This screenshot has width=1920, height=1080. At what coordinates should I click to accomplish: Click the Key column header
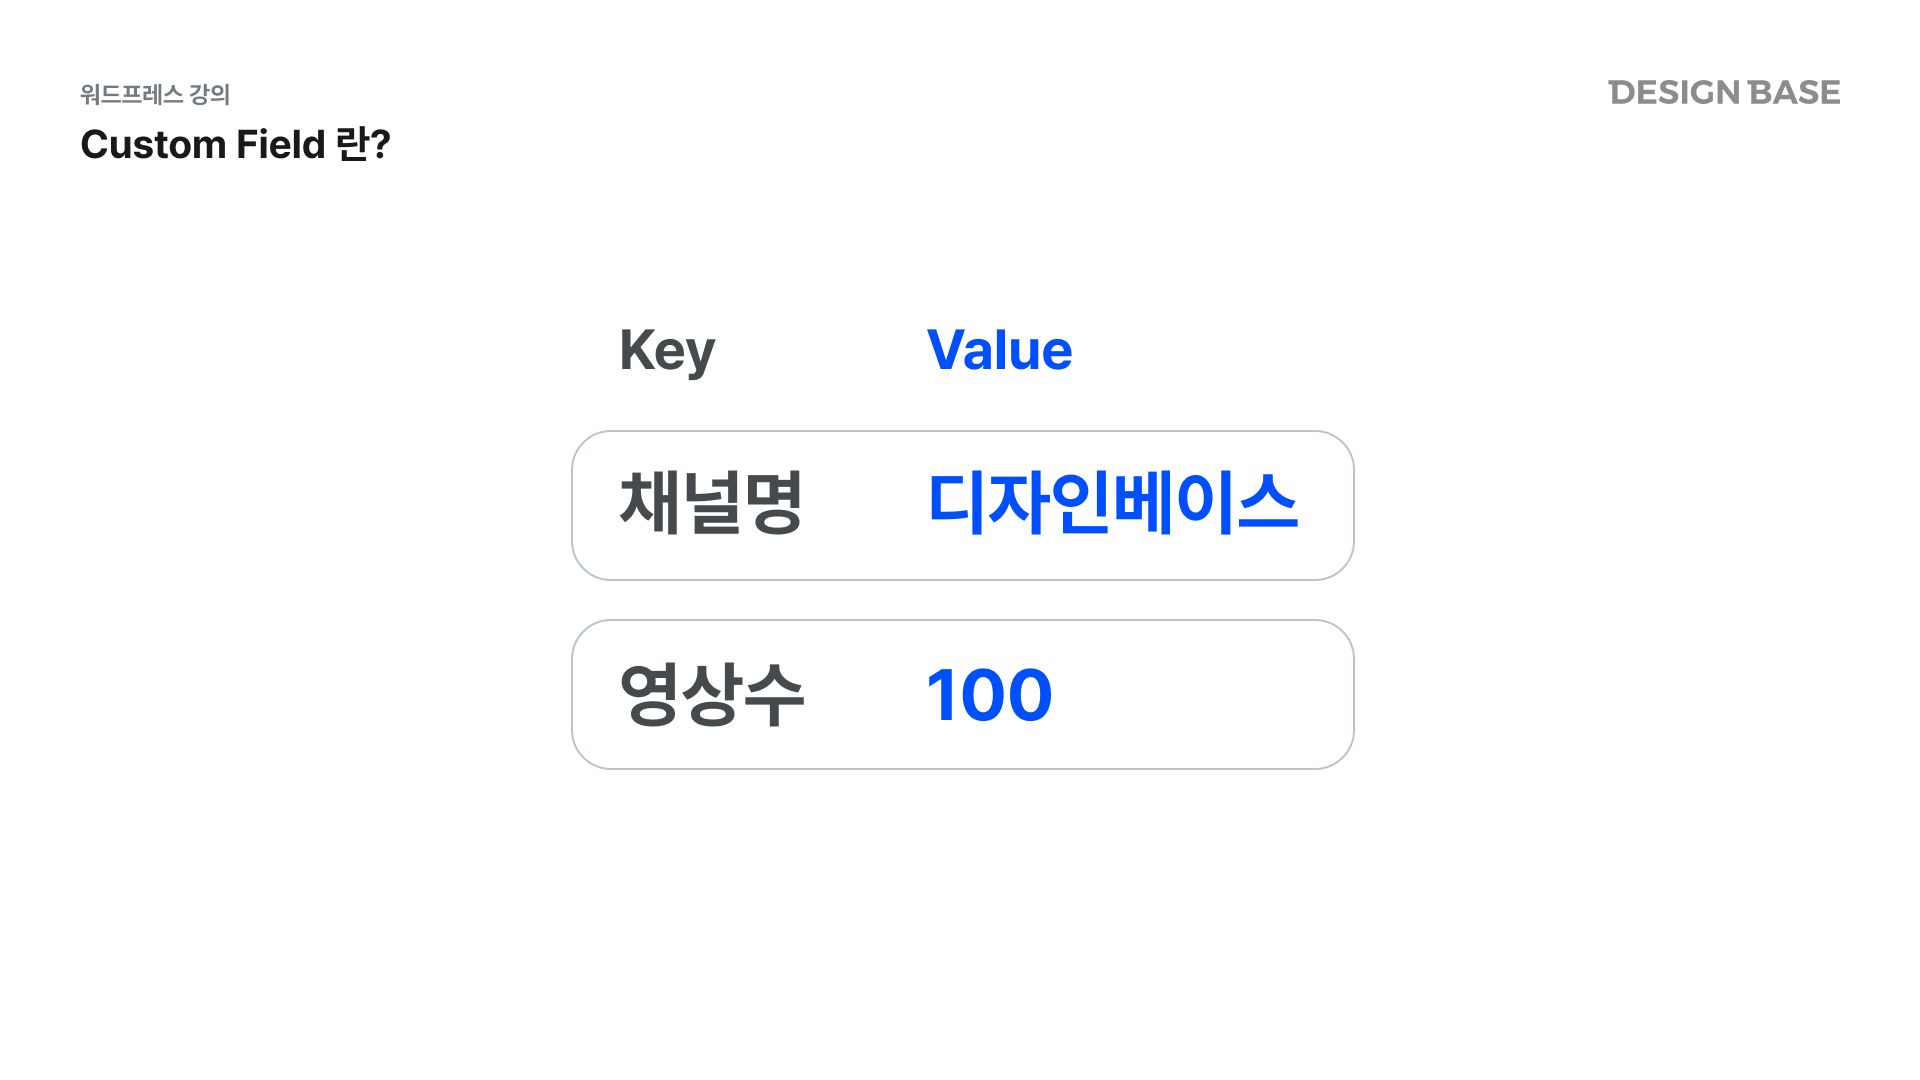(x=667, y=351)
